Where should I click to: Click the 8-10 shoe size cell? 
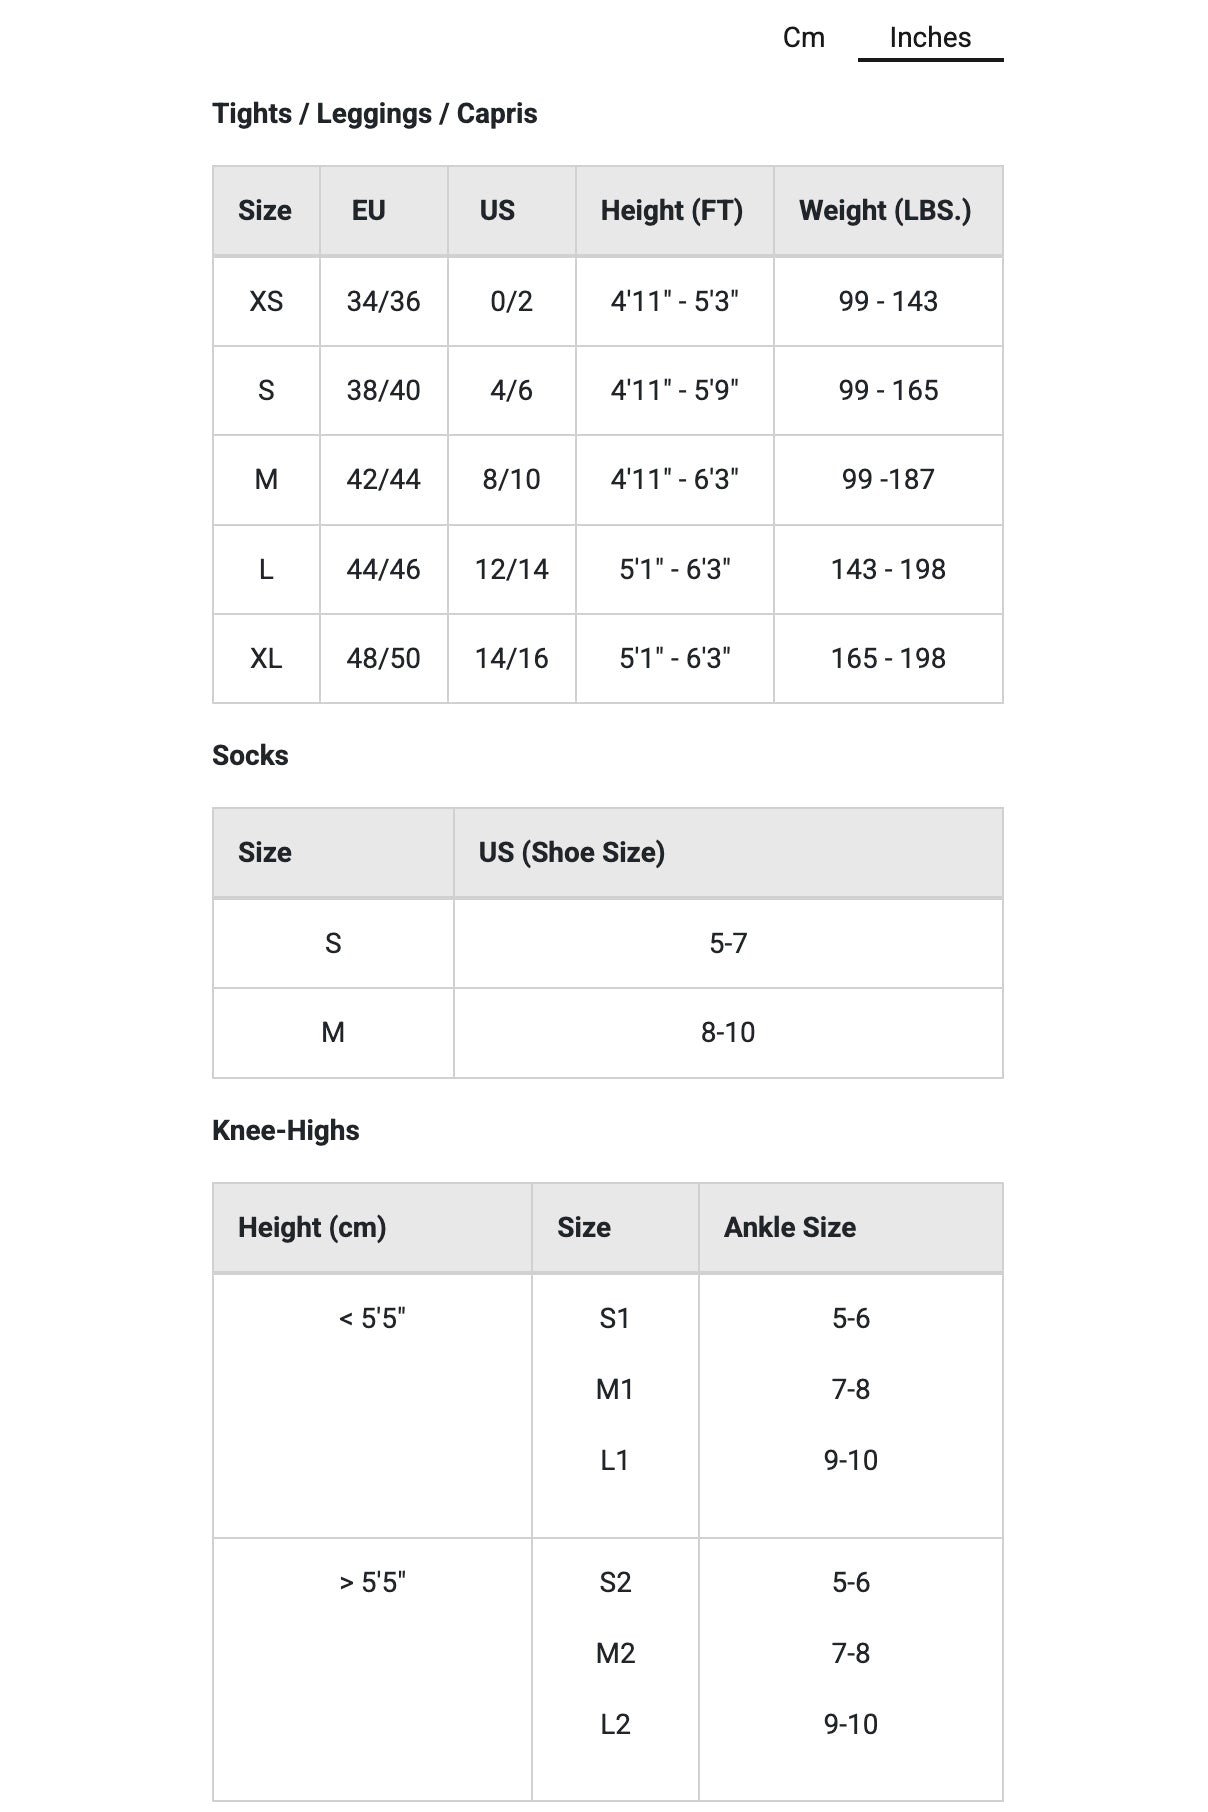coord(728,1033)
